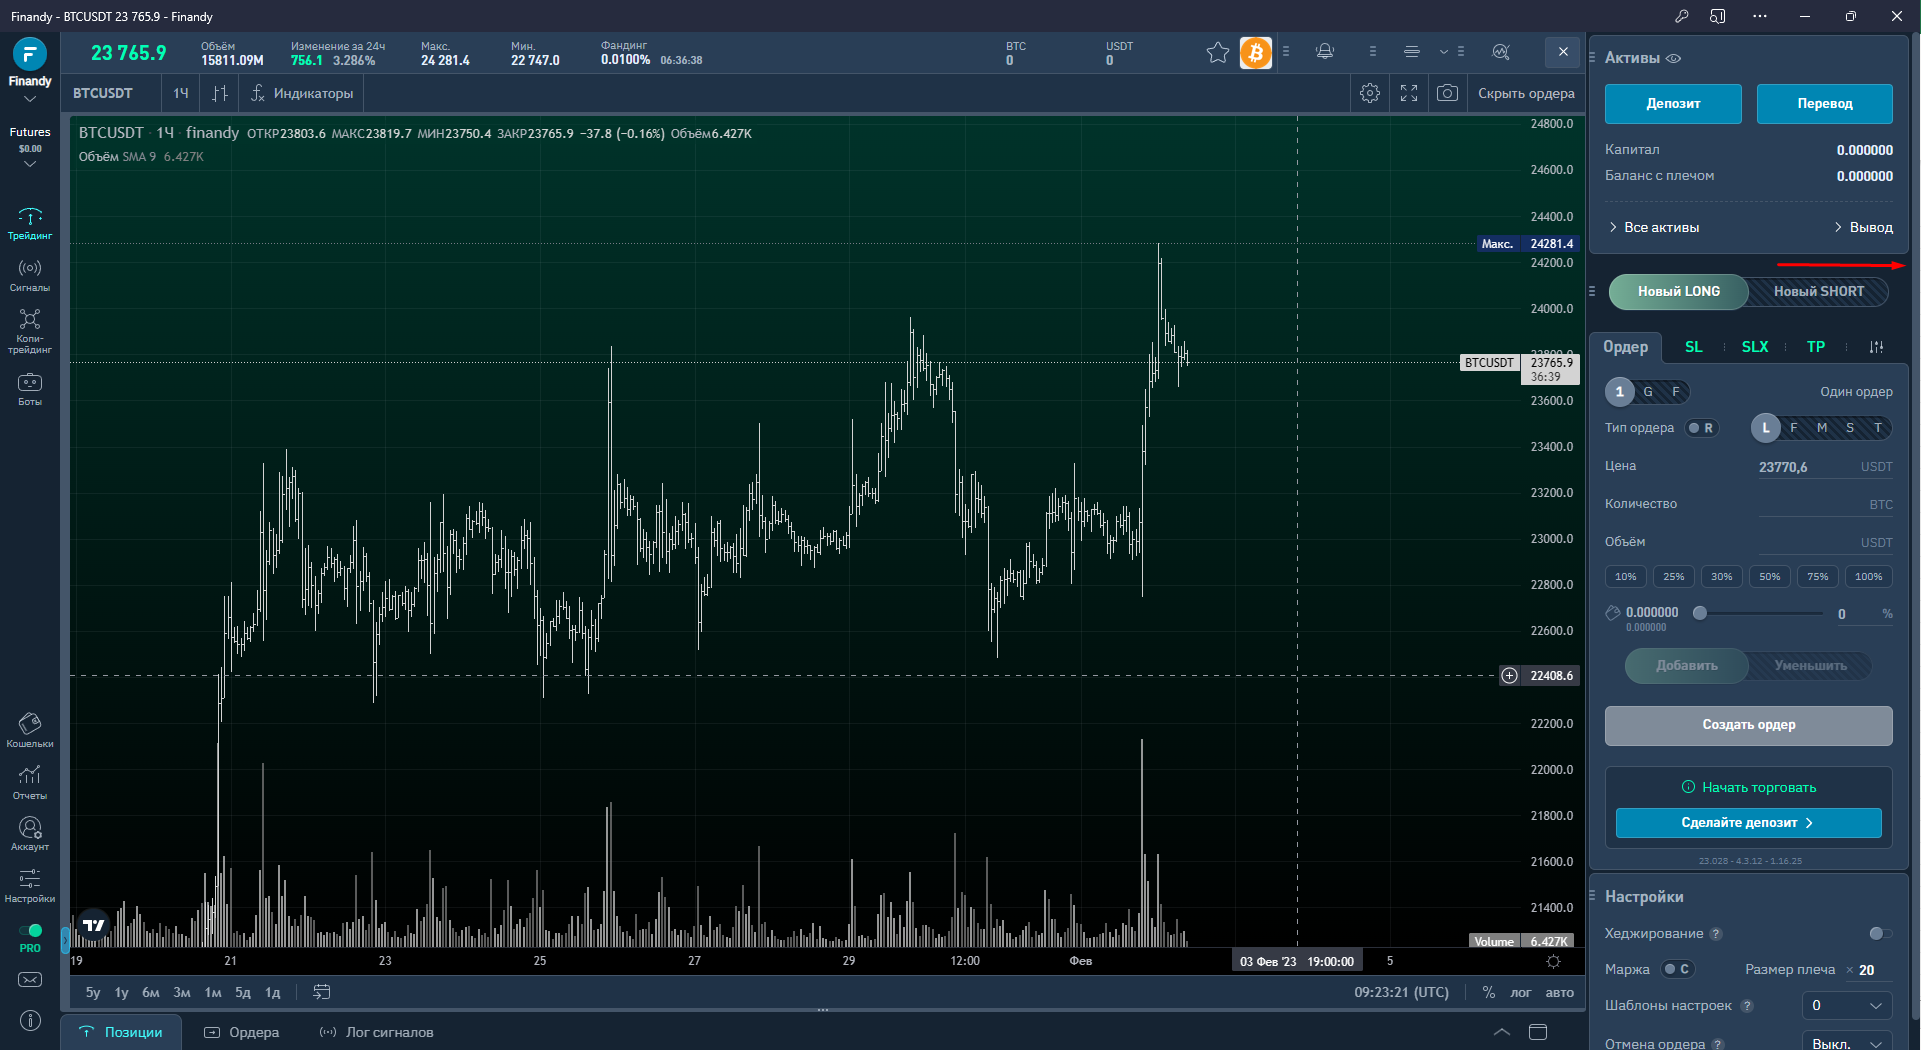Expand the Вывод option
The width and height of the screenshot is (1921, 1050).
tap(1863, 227)
